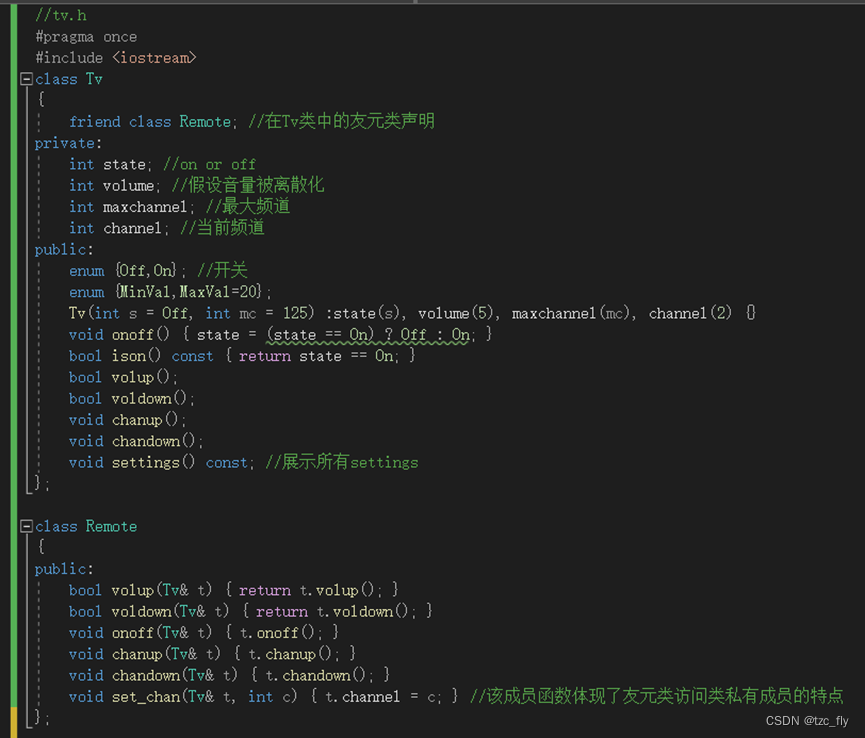Image resolution: width=865 pixels, height=738 pixels.
Task: Click the public: specifier in class Tv
Action: 64,249
